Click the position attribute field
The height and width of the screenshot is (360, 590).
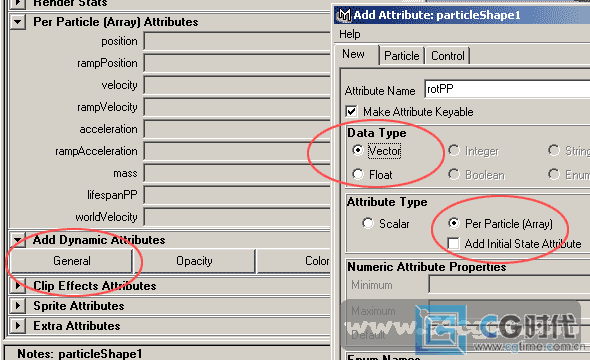coord(237,41)
